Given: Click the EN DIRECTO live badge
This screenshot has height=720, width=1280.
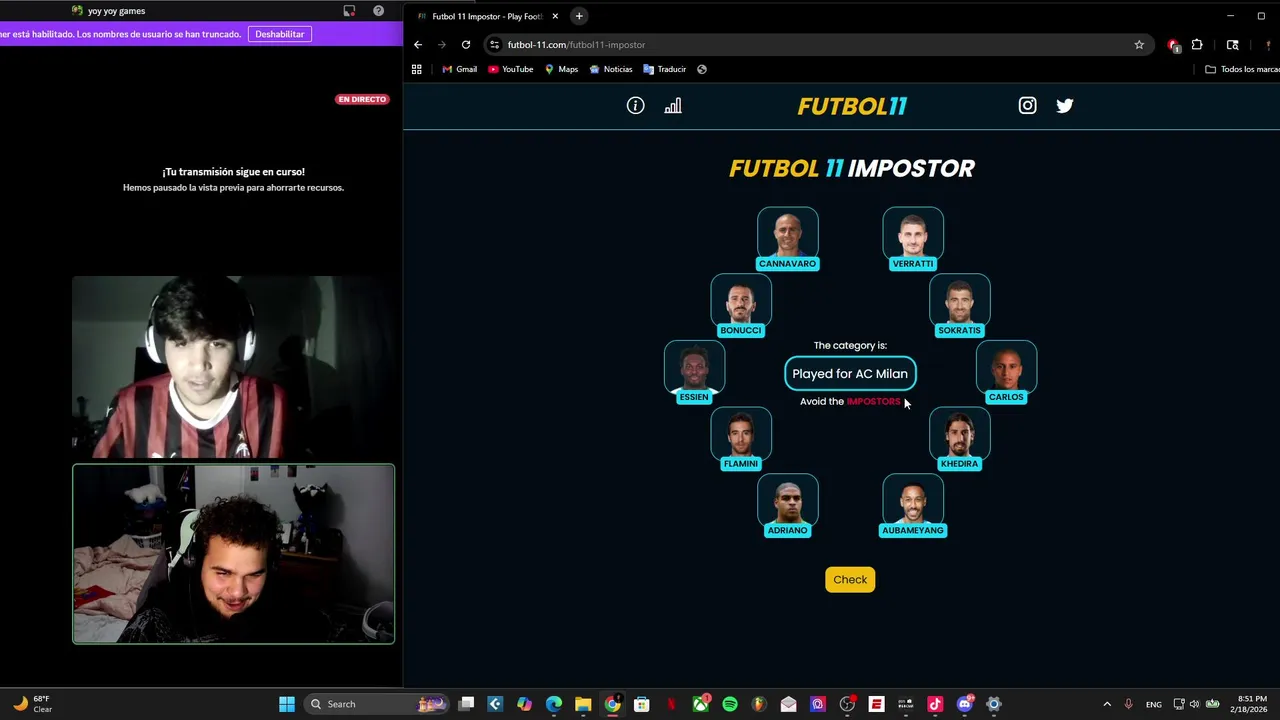Looking at the screenshot, I should pyautogui.click(x=362, y=99).
